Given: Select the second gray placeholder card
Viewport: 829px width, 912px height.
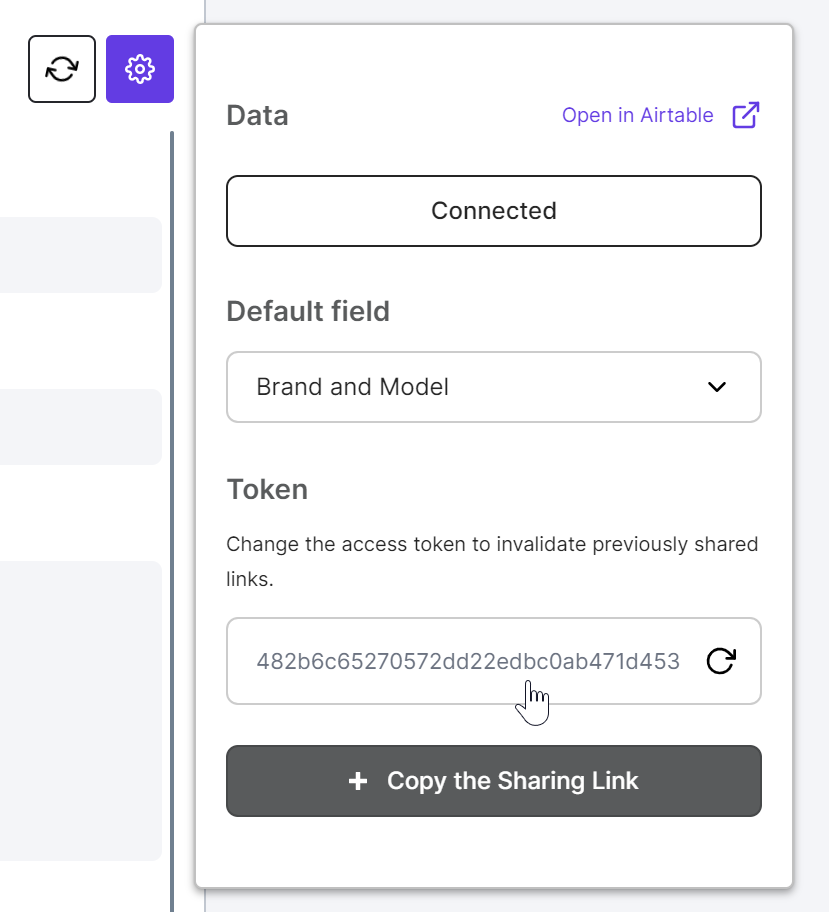Looking at the screenshot, I should (81, 427).
